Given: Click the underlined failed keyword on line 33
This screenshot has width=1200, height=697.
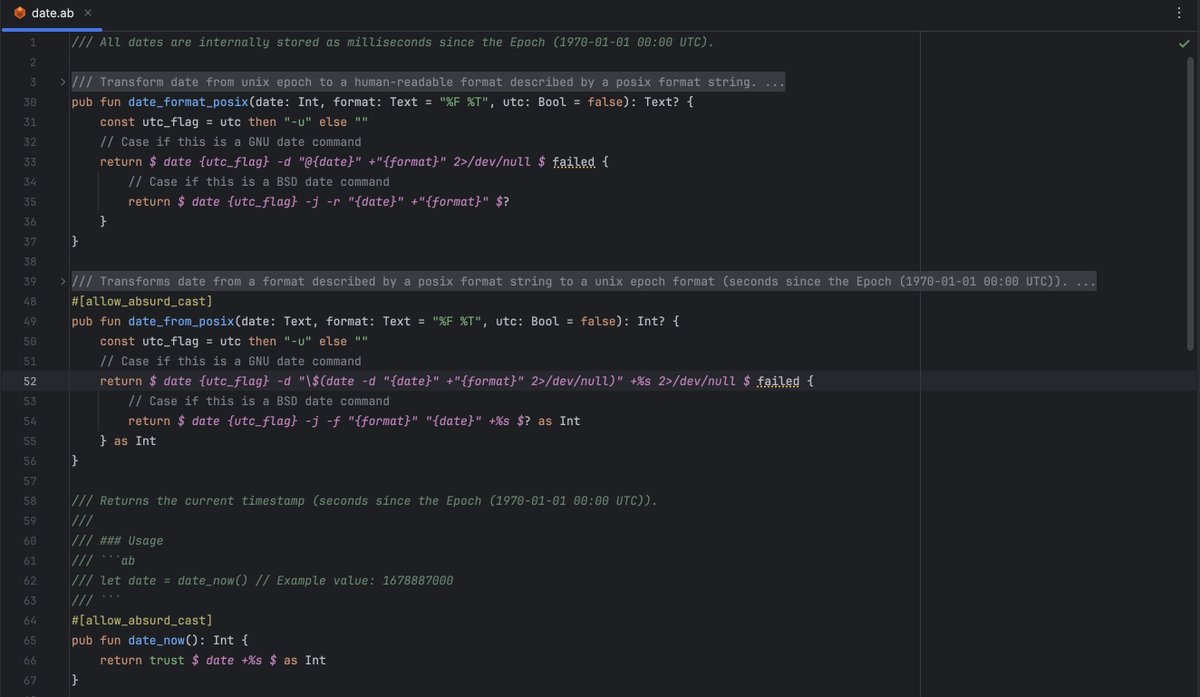Looking at the screenshot, I should click(x=574, y=162).
